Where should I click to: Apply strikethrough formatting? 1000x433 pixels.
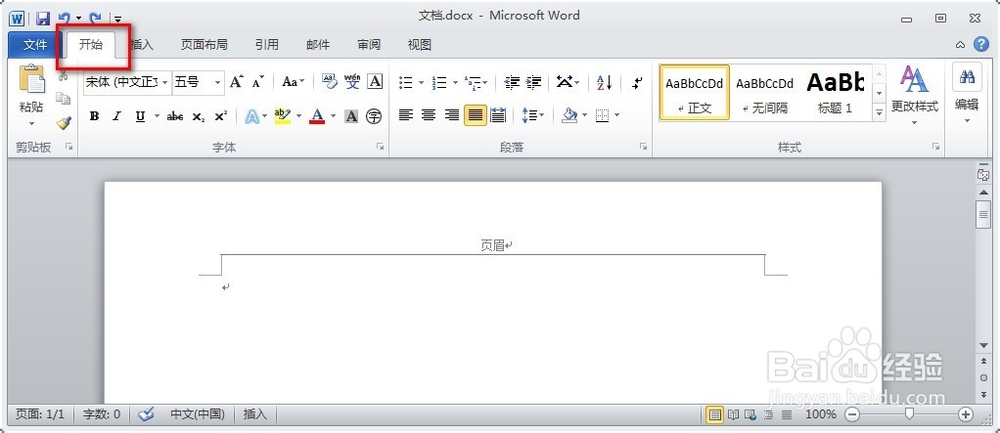(175, 116)
